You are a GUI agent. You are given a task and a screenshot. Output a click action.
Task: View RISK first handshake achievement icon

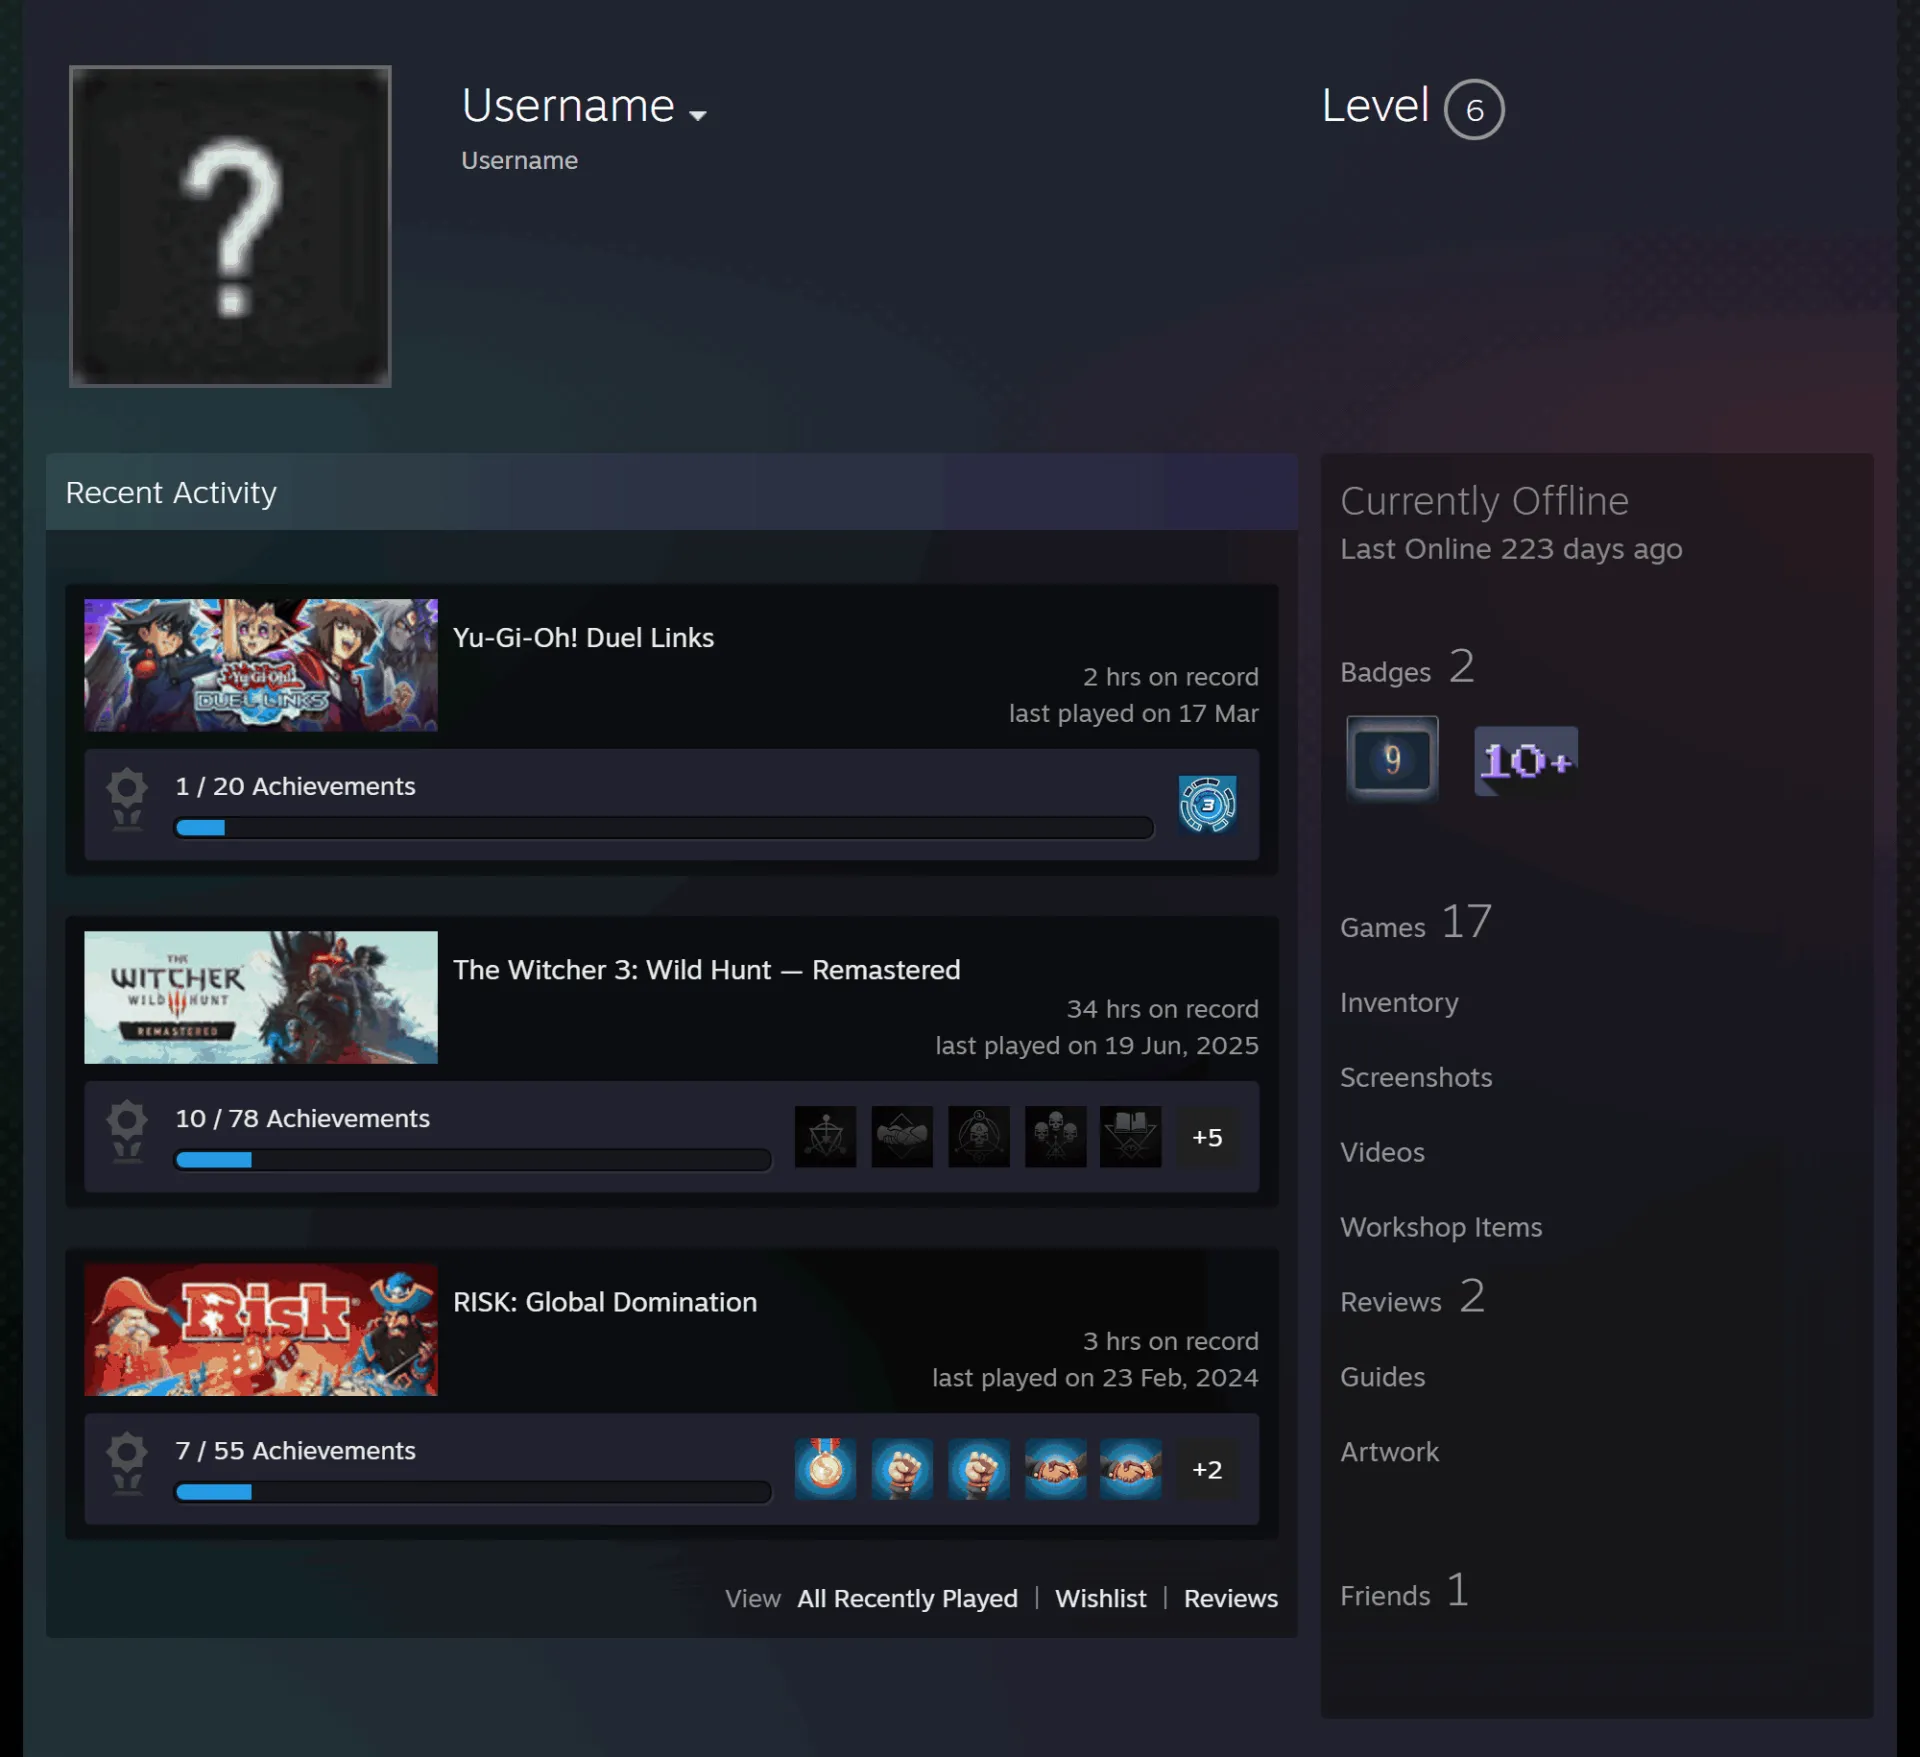[1055, 1469]
